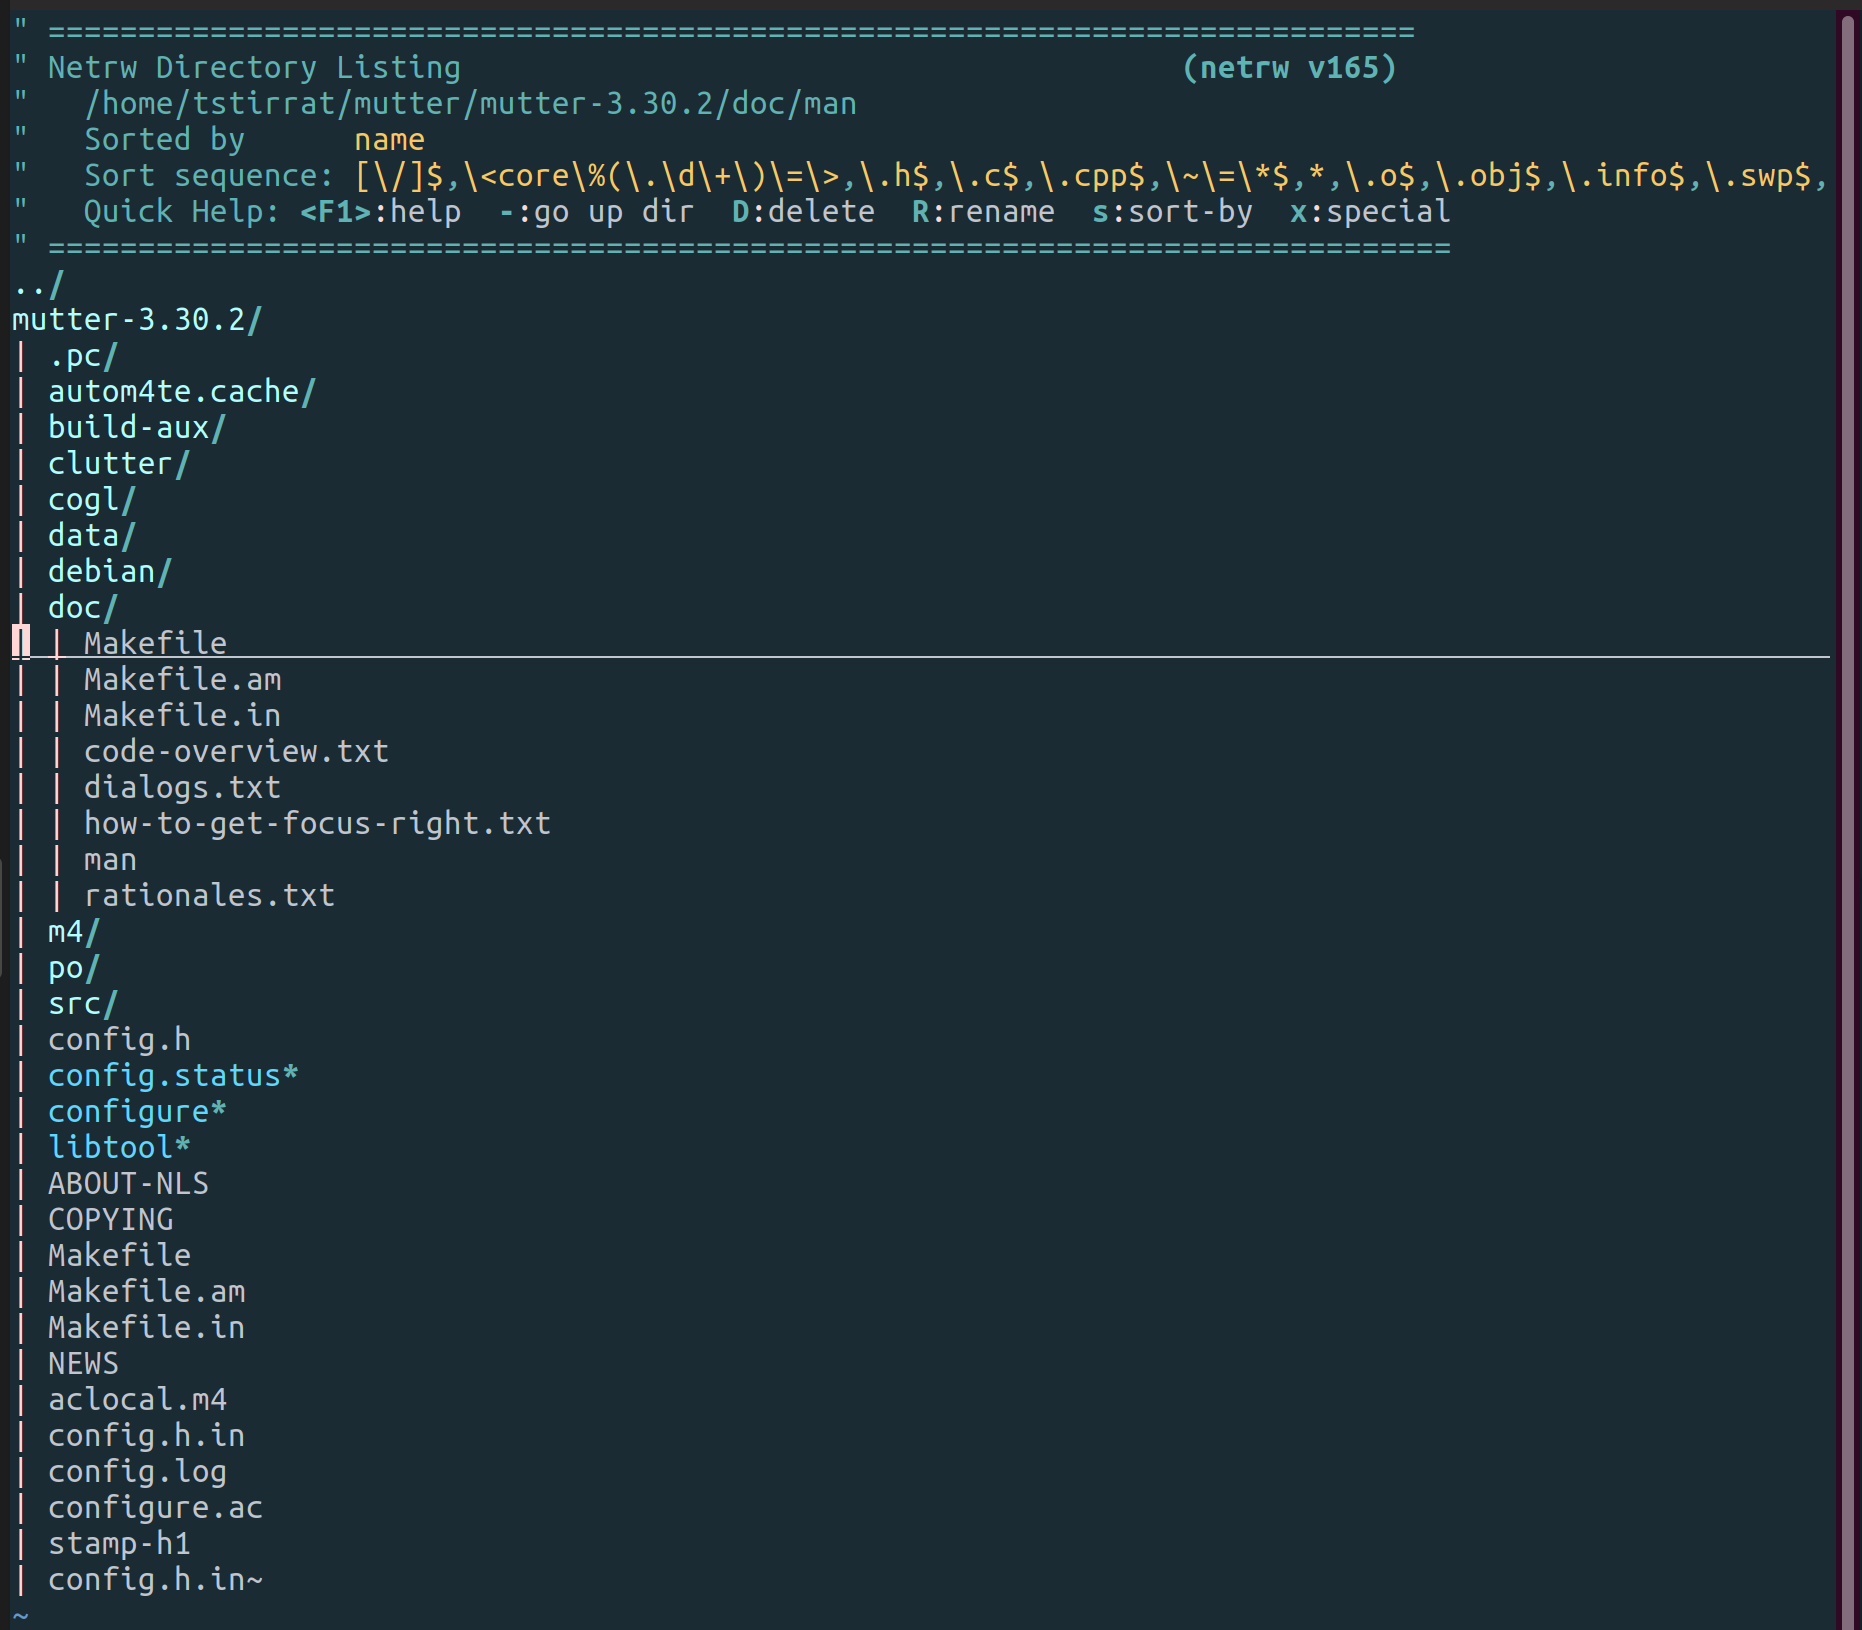Open the debian/ folder
The image size is (1862, 1630).
click(108, 570)
